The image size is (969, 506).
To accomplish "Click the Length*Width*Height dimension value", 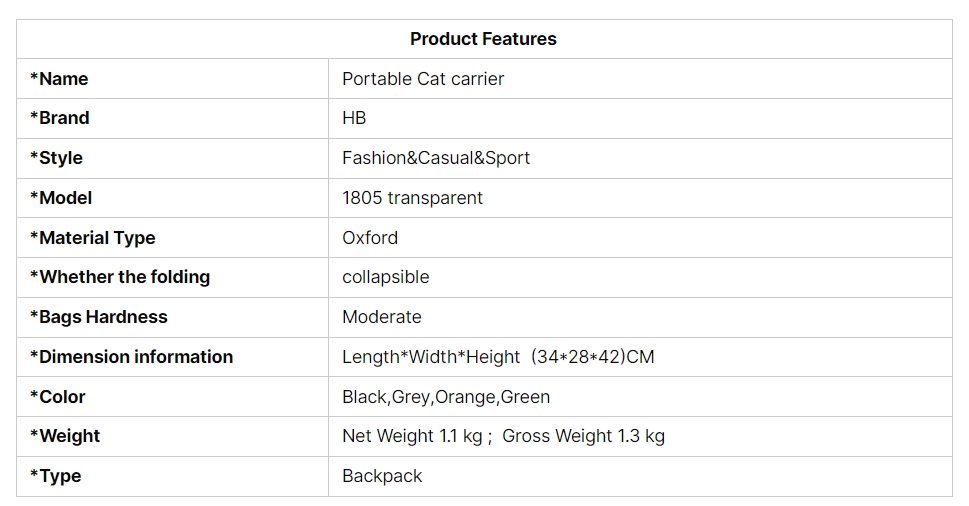I will tap(498, 356).
